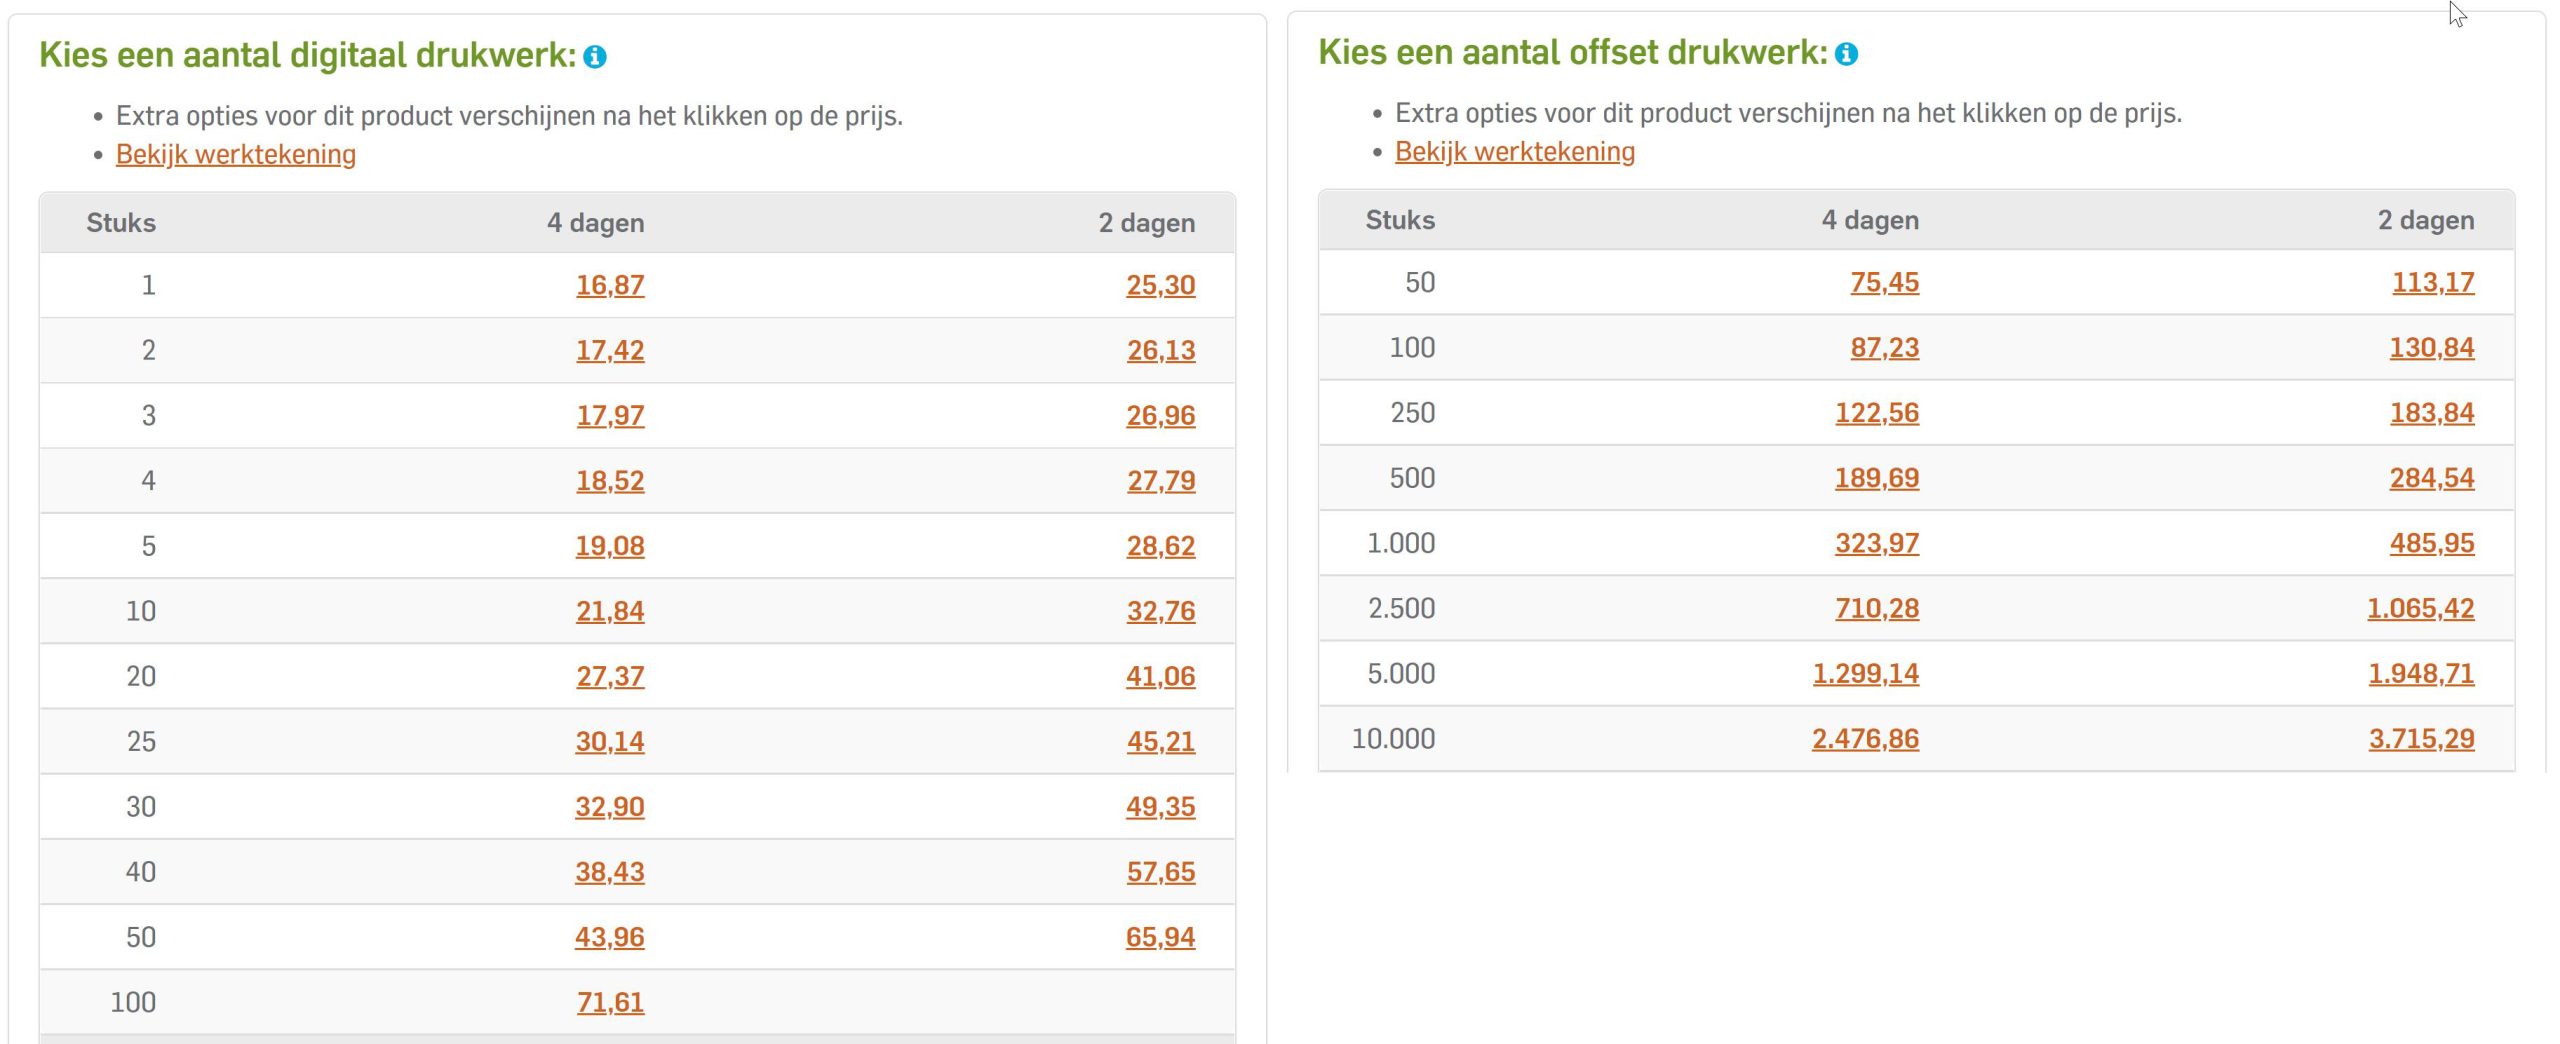Image resolution: width=2560 pixels, height=1044 pixels.
Task: Select offset price 323,97 for 1.000 stuks
Action: tap(1877, 543)
